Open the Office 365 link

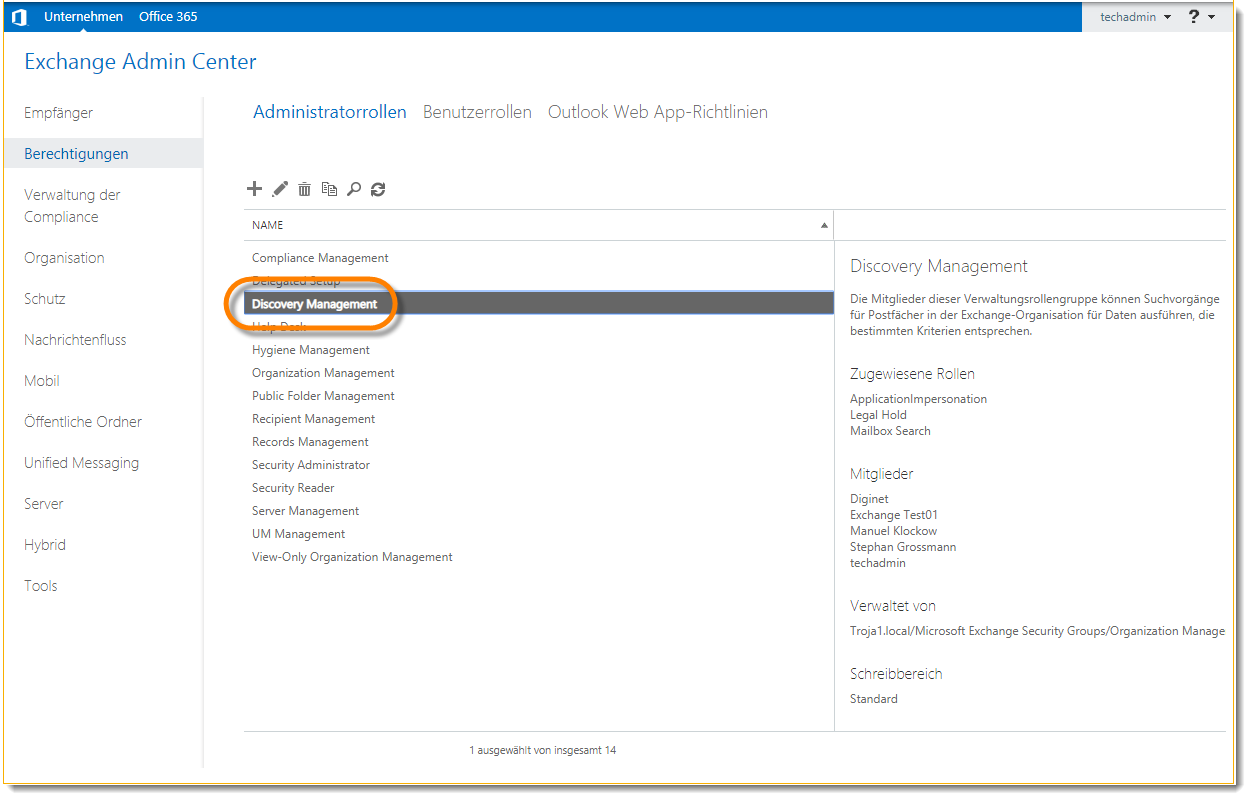pyautogui.click(x=168, y=17)
